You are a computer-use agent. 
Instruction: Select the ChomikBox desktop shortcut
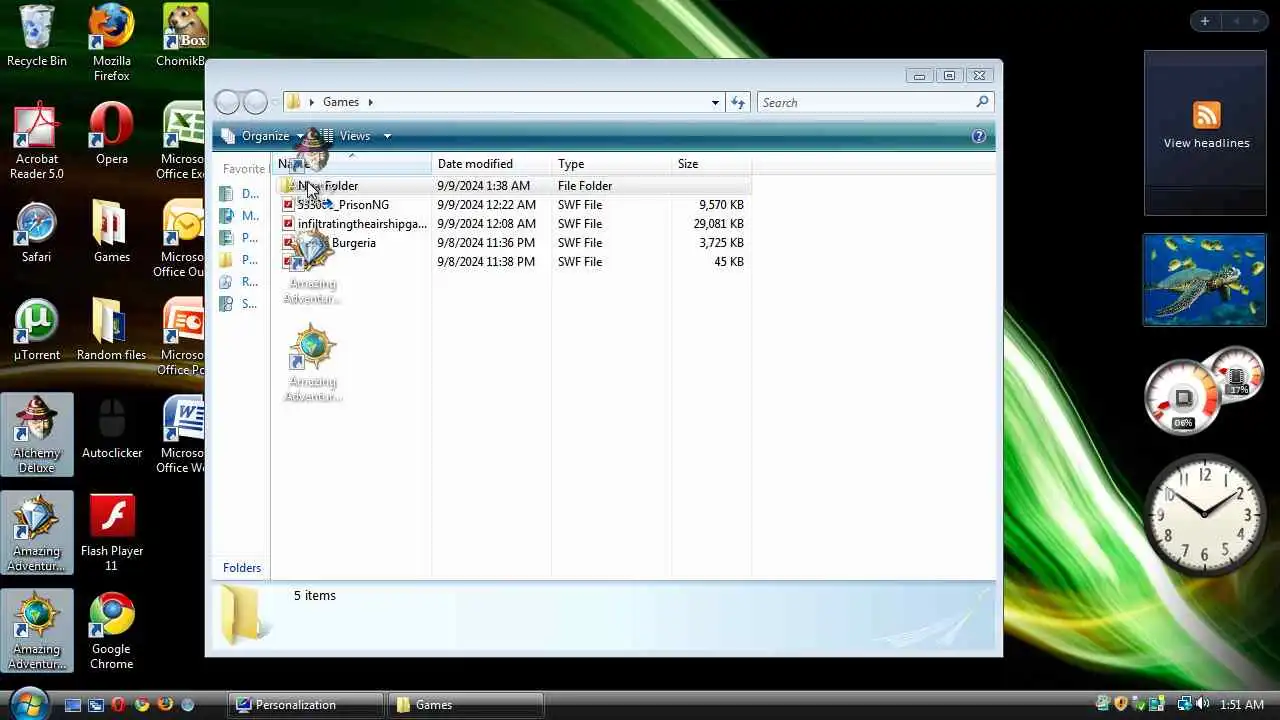click(184, 36)
